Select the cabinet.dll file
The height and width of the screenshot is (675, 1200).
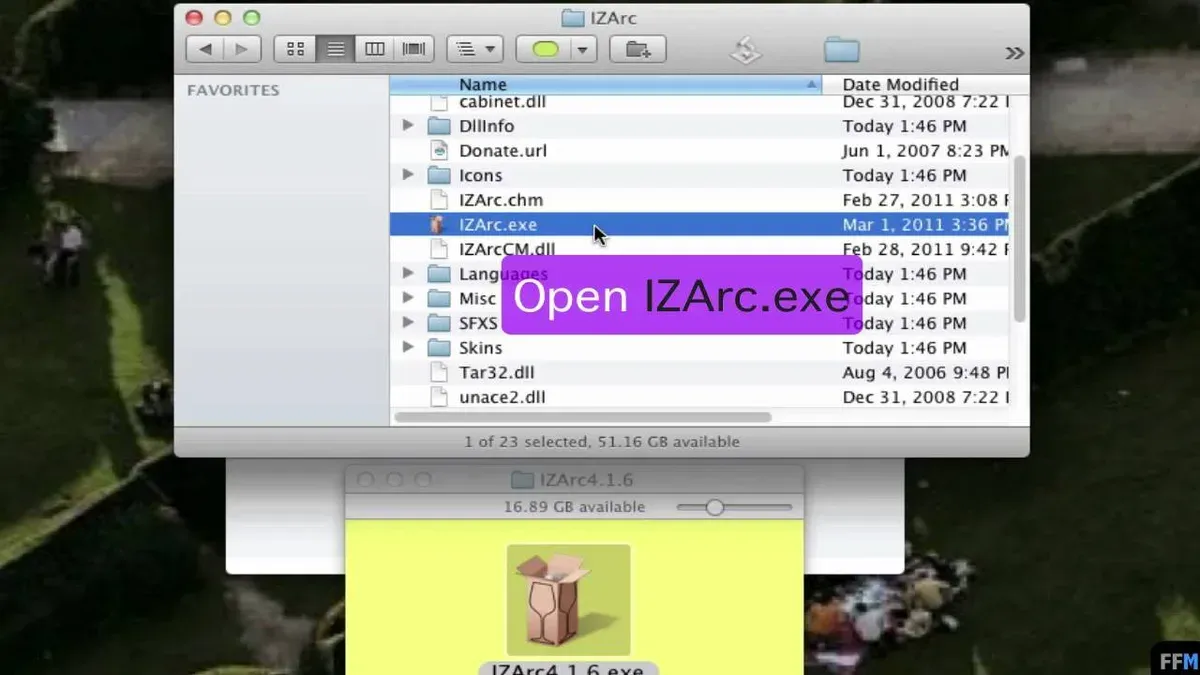point(502,102)
